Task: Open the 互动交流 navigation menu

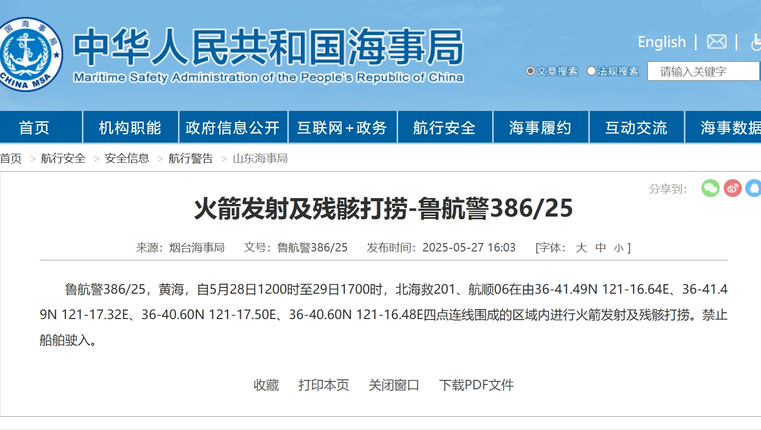Action: [635, 127]
